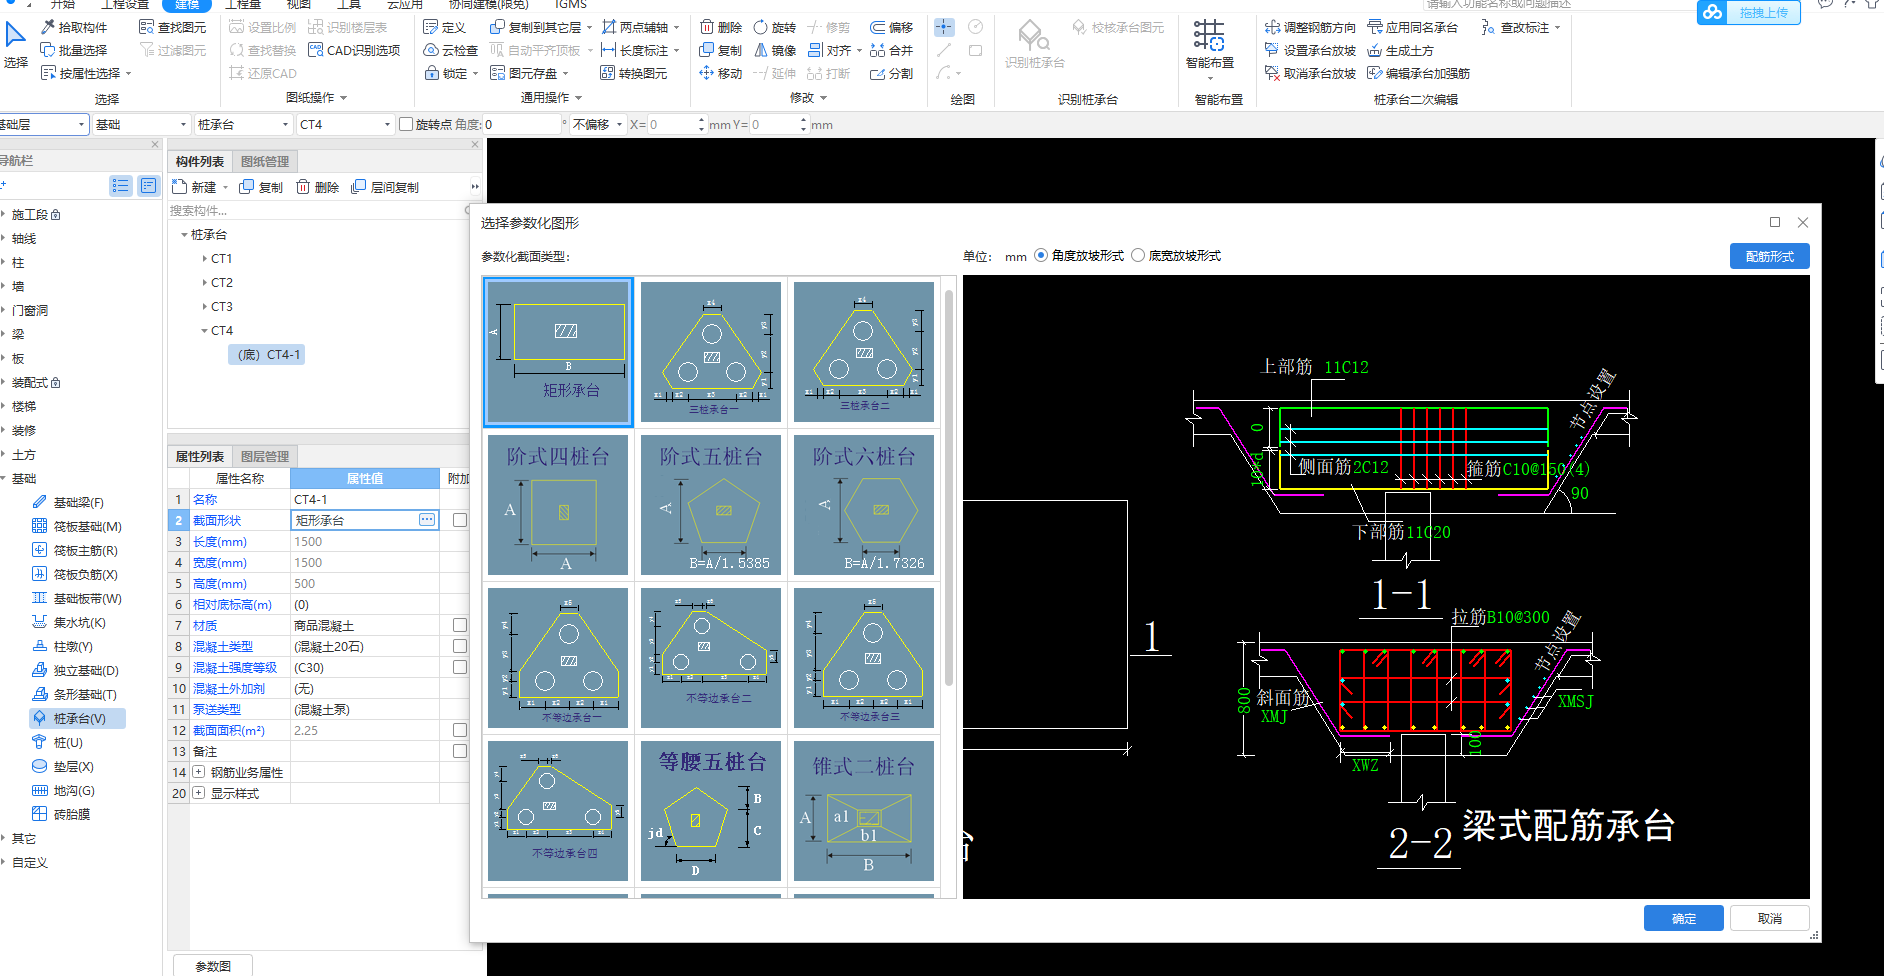Select the 镜像 mirror tool
Viewport: 1884px width, 976px height.
coord(775,50)
